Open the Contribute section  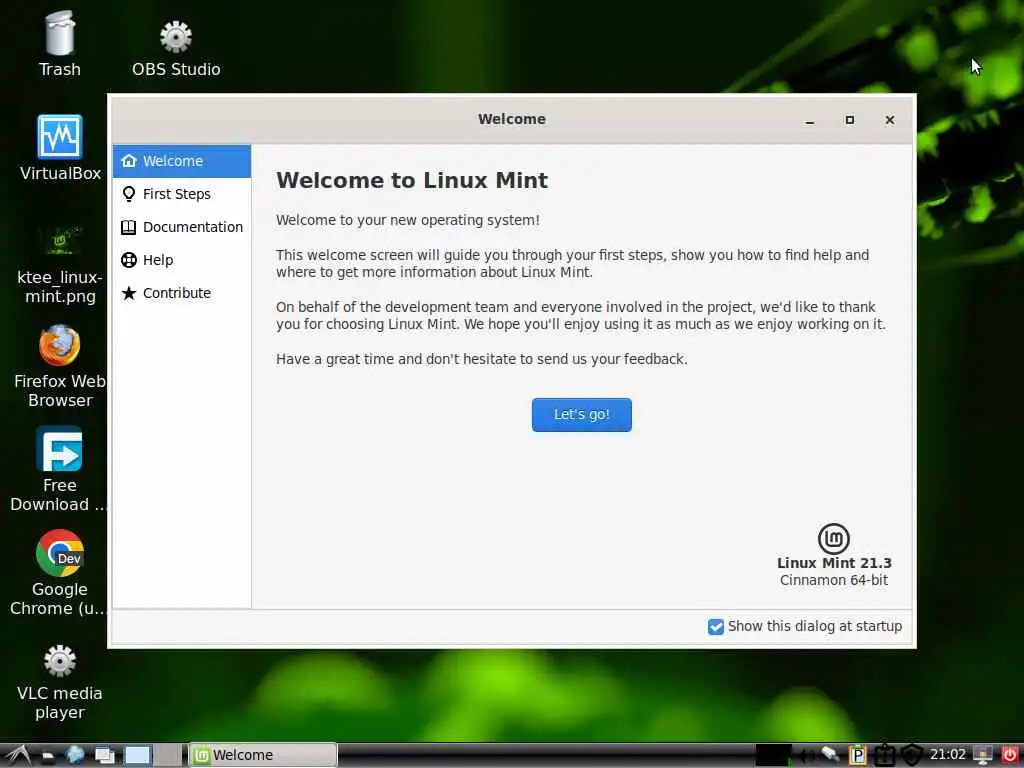point(182,293)
